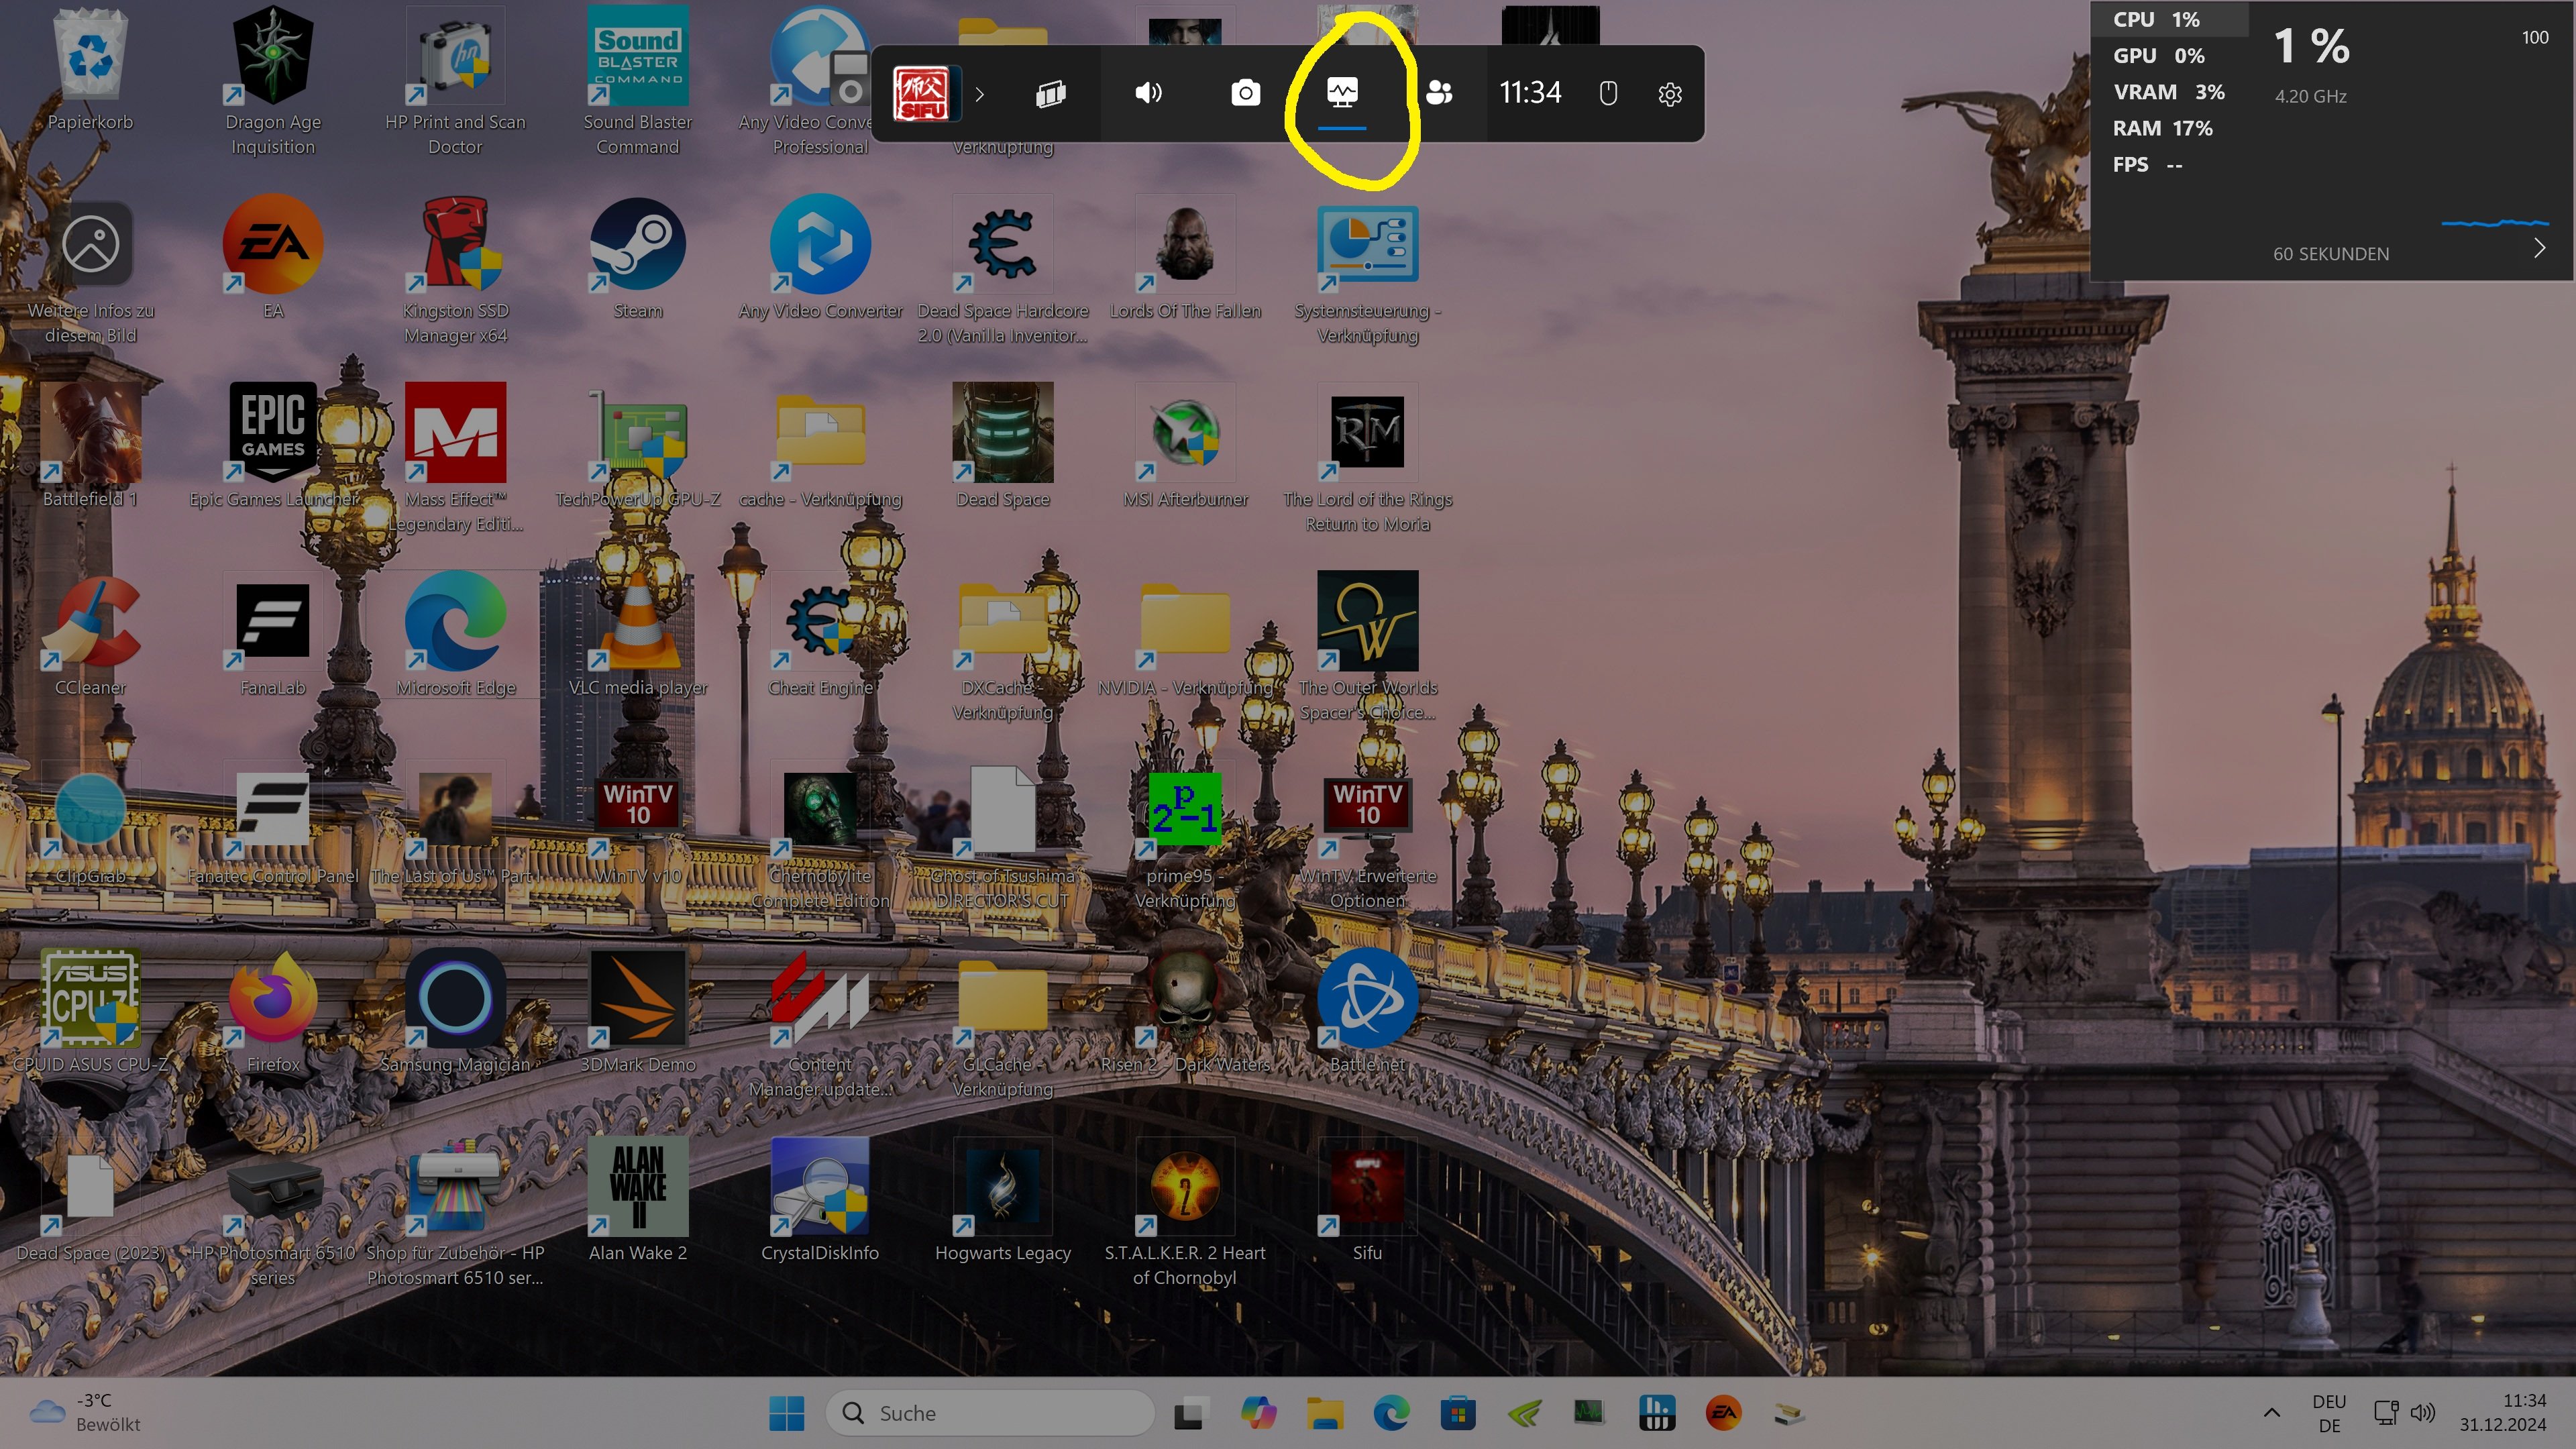Open the Xbox Social widget
The image size is (2576, 1449).
click(1439, 94)
